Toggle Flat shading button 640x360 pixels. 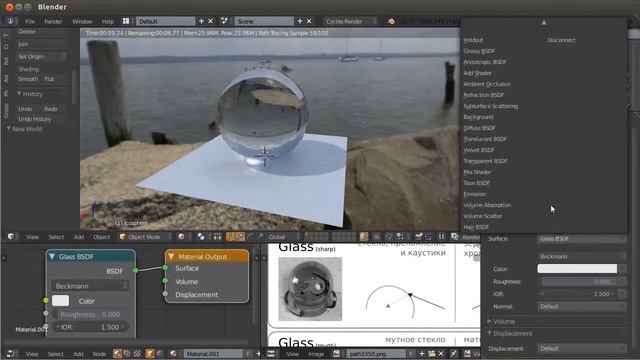coord(49,79)
